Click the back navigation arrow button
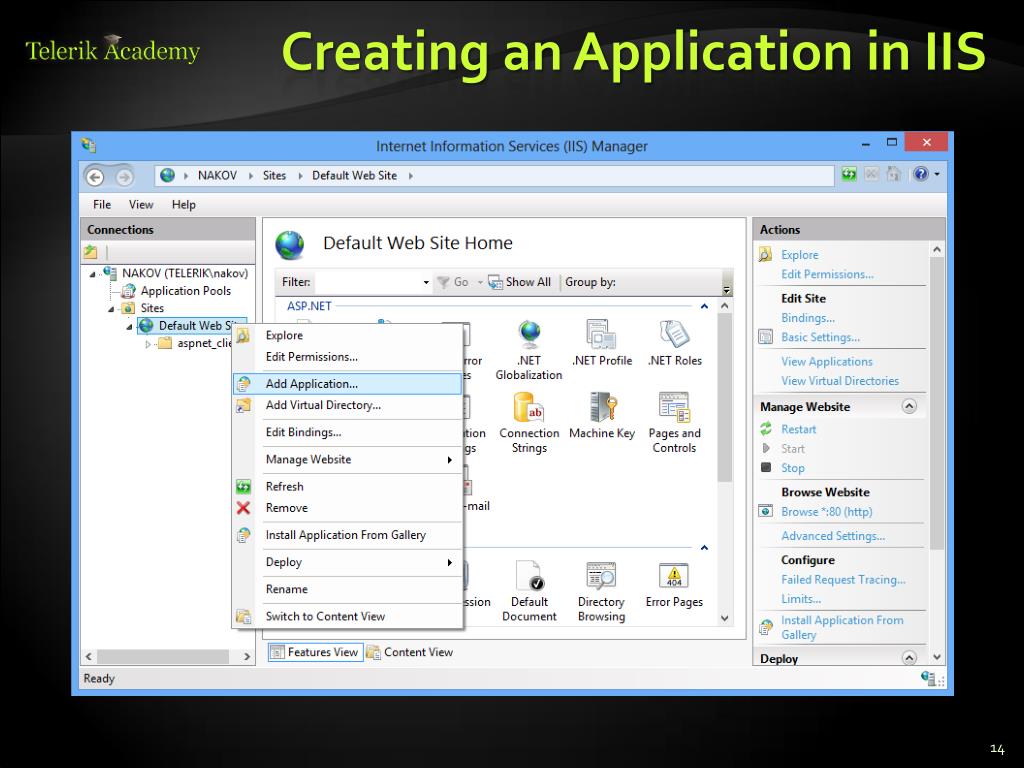Screen dimensions: 1024x768 coord(95,176)
